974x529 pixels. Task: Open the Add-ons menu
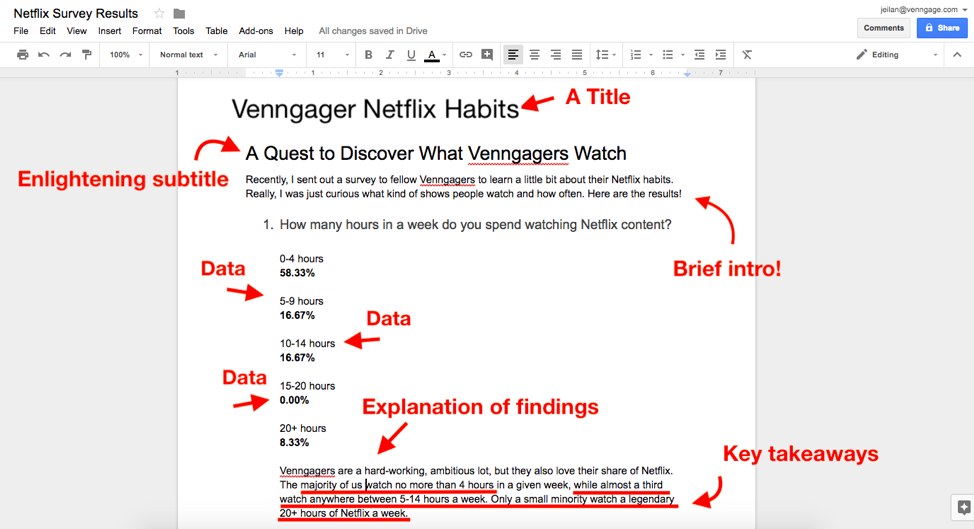(256, 30)
